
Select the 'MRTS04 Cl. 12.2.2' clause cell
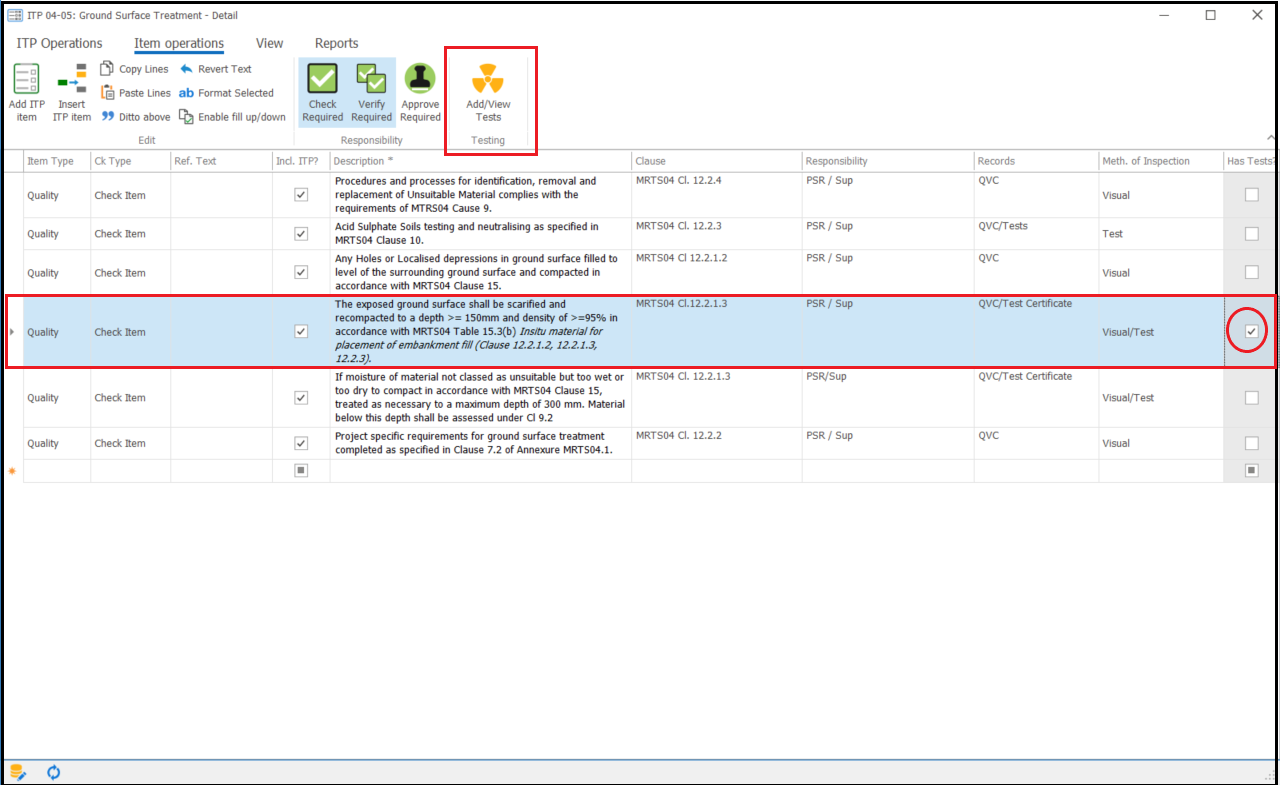pos(717,444)
